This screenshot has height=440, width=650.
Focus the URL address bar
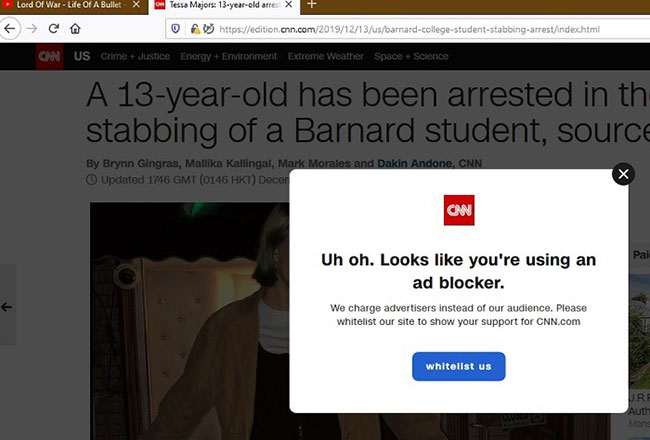[x=409, y=29]
